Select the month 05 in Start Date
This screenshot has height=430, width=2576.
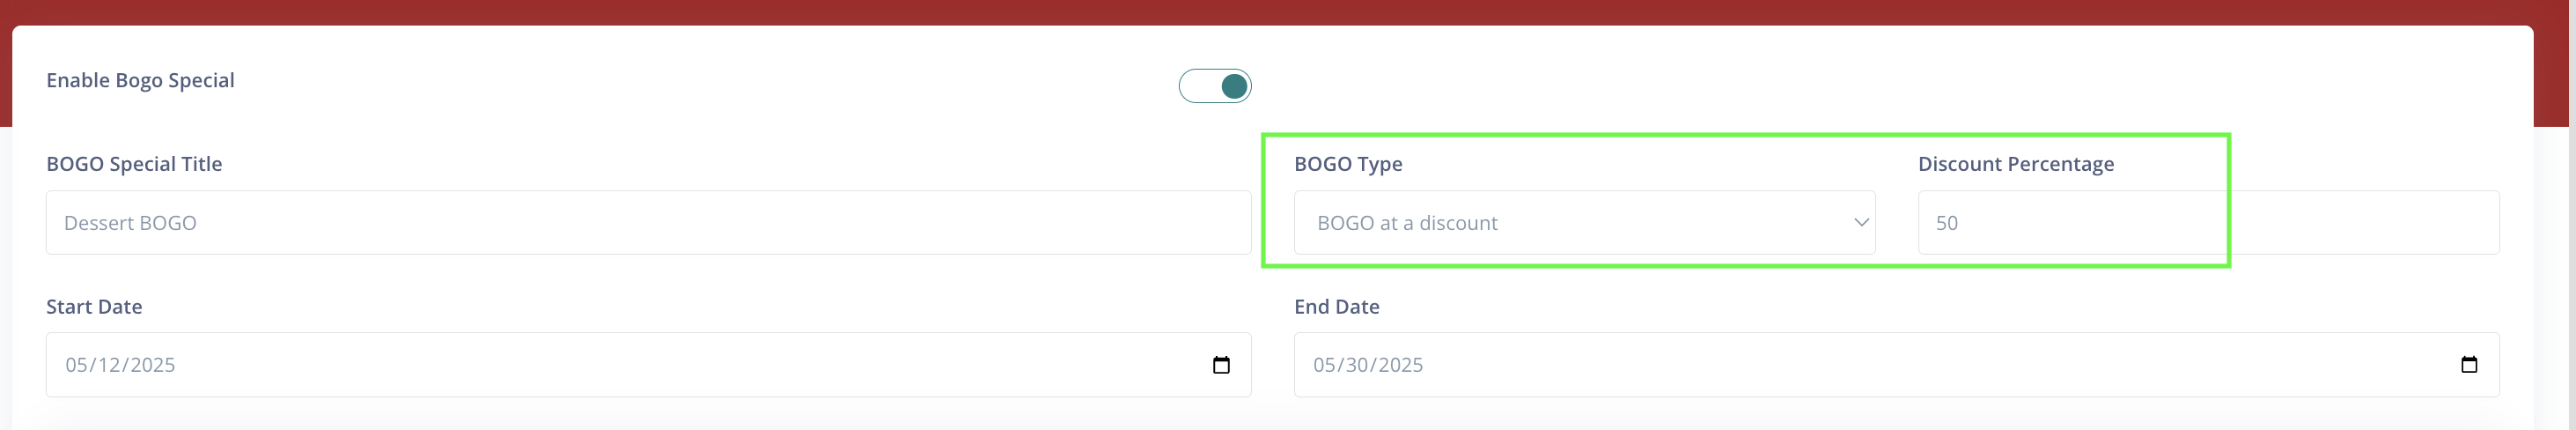point(76,365)
